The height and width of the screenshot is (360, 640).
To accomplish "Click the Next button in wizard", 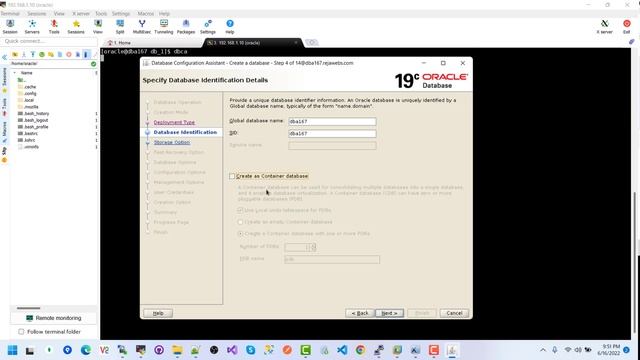I will click(389, 313).
